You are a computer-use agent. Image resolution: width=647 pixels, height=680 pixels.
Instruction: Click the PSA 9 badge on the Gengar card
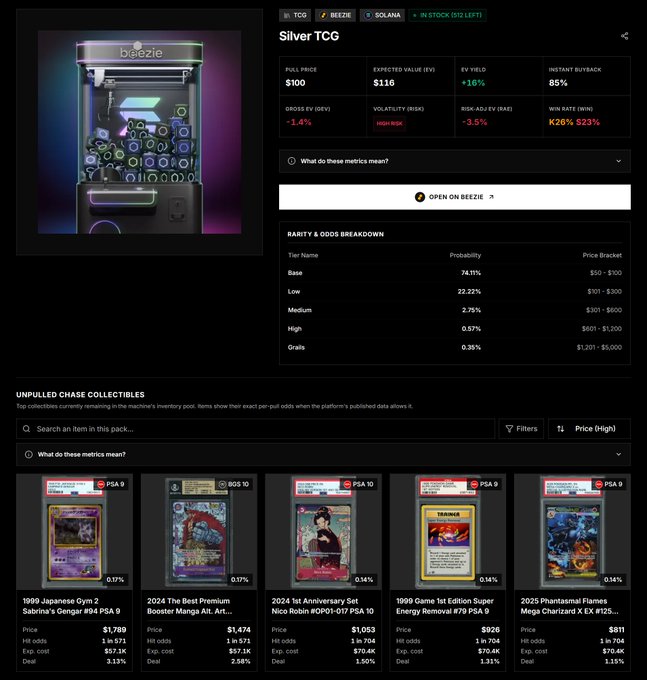pos(111,484)
